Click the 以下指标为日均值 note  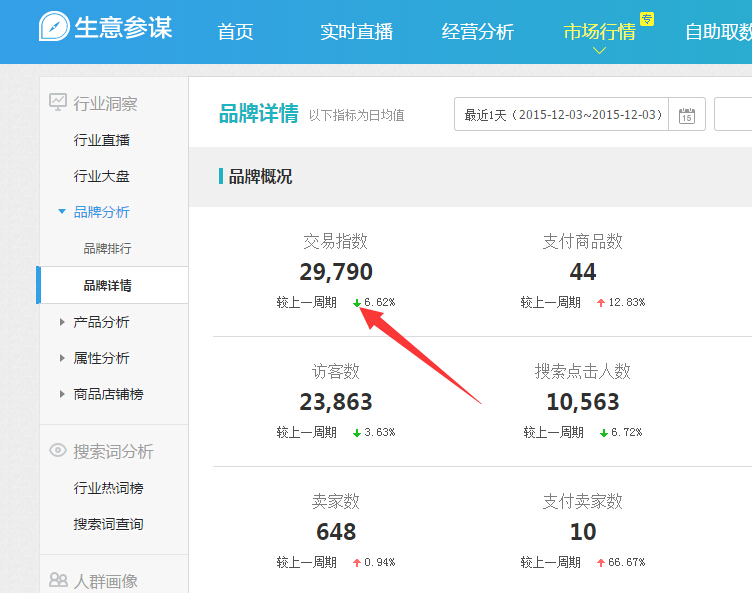(356, 115)
